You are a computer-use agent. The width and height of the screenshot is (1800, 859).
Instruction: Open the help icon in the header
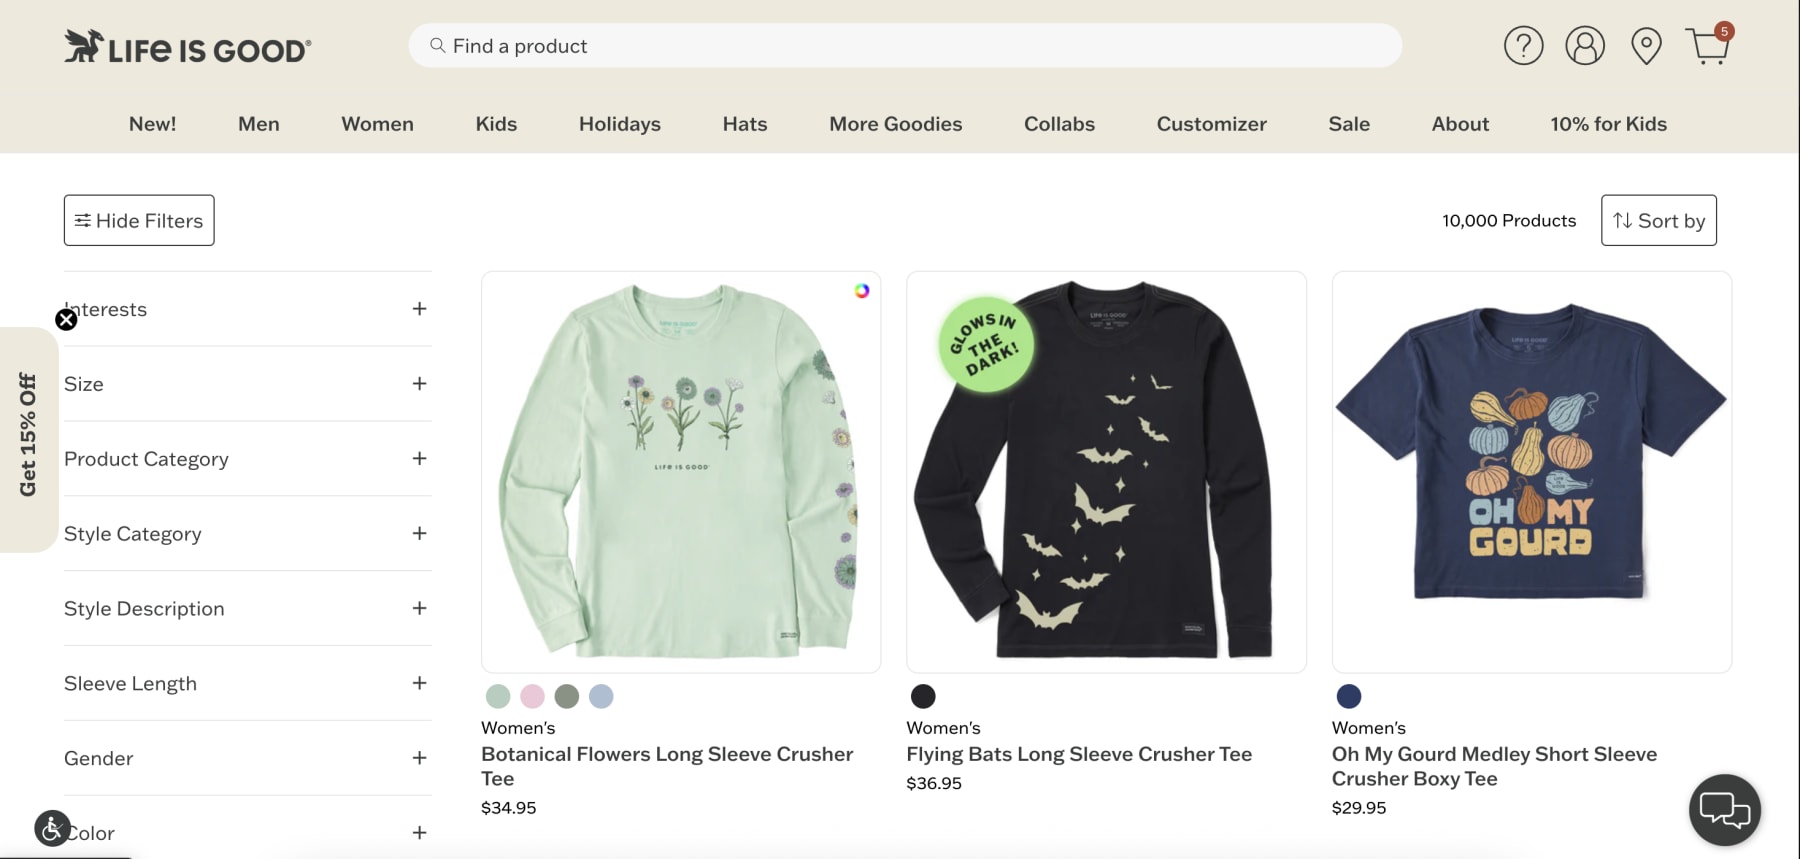pyautogui.click(x=1523, y=45)
